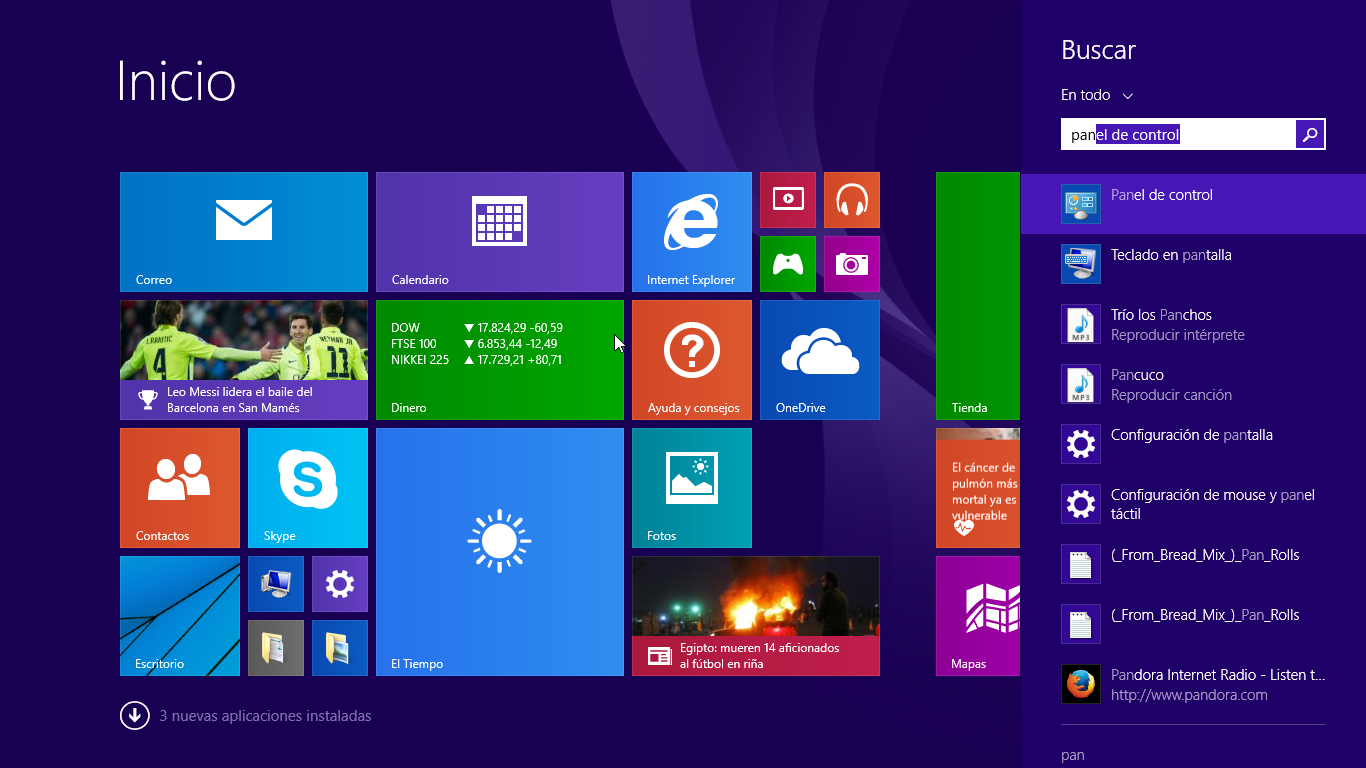Open the Pictures folder small tile

coord(340,648)
